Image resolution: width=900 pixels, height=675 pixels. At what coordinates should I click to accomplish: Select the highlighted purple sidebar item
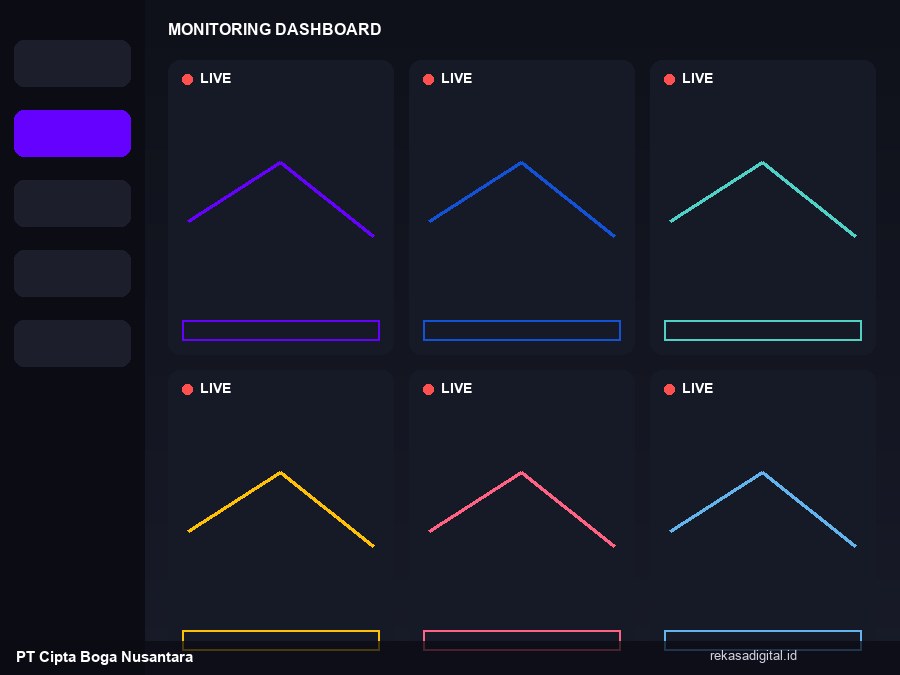[72, 133]
